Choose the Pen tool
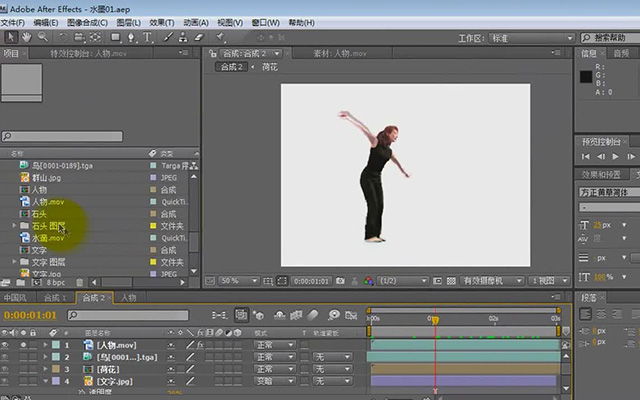This screenshot has width=640, height=400. pyautogui.click(x=131, y=38)
